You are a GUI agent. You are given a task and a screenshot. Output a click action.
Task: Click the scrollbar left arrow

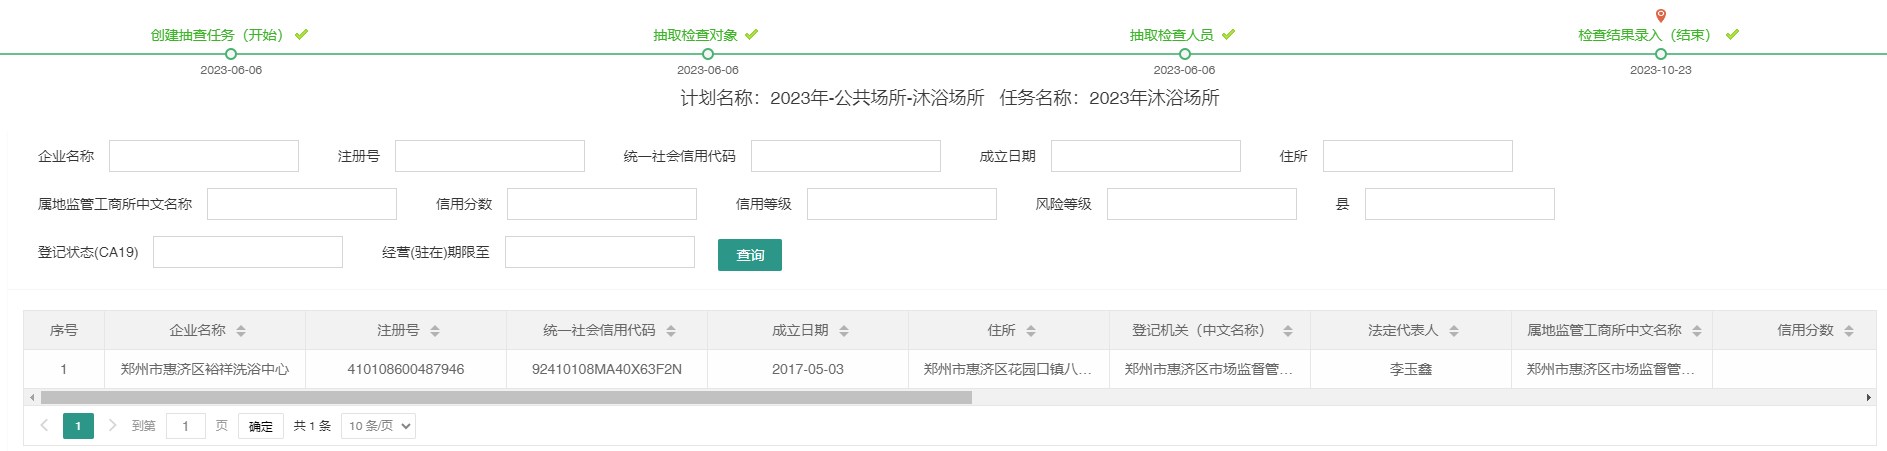pyautogui.click(x=32, y=397)
